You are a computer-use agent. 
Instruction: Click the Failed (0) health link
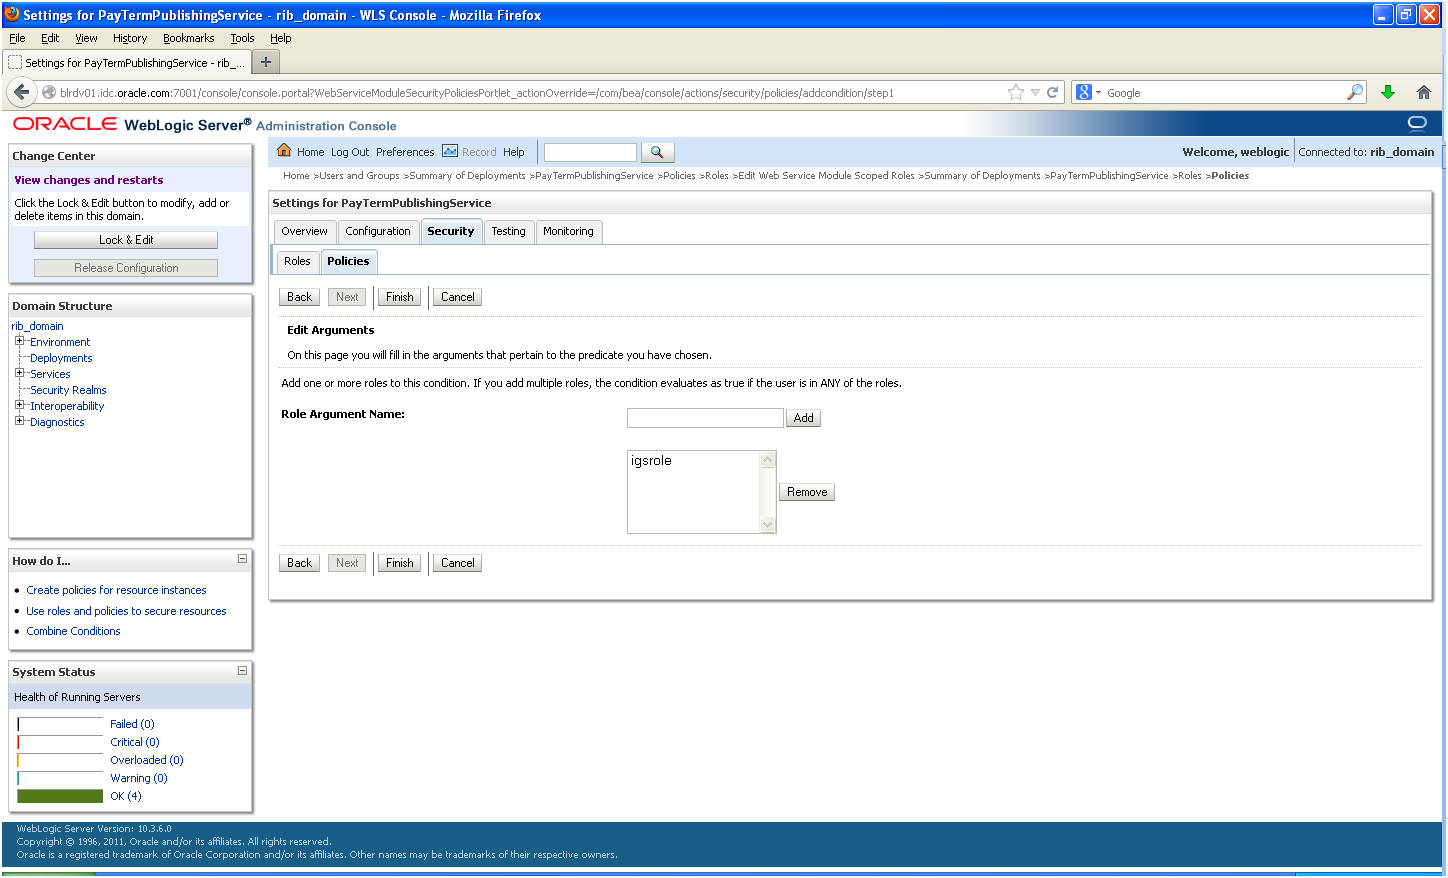132,724
